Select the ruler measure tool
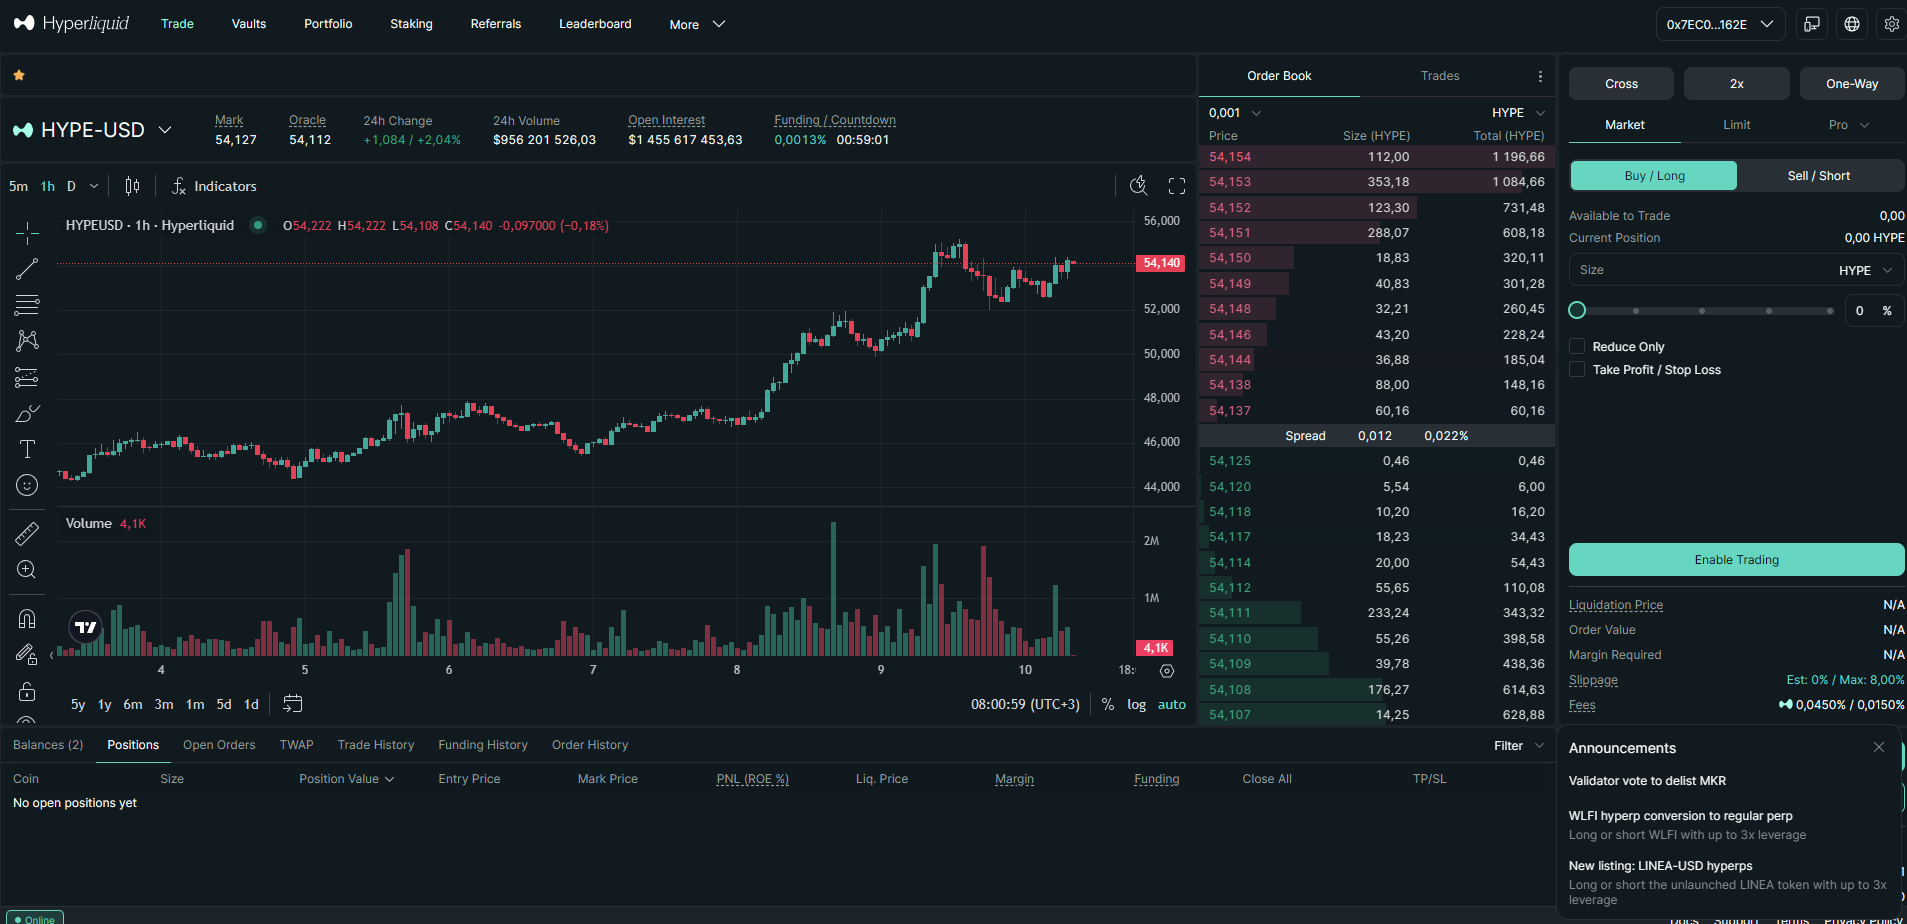This screenshot has width=1907, height=924. click(x=27, y=533)
